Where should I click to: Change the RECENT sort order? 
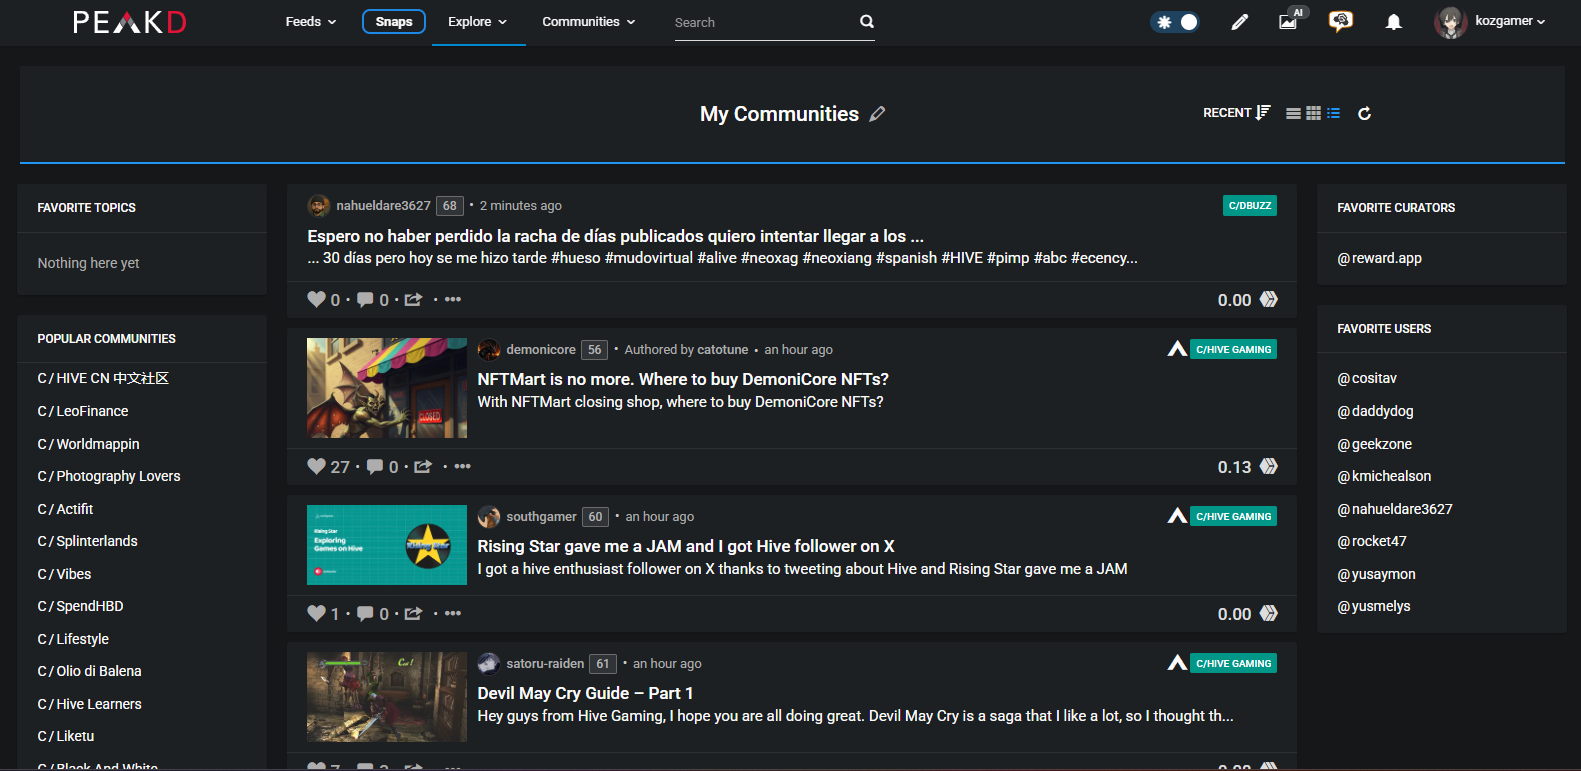[1237, 113]
